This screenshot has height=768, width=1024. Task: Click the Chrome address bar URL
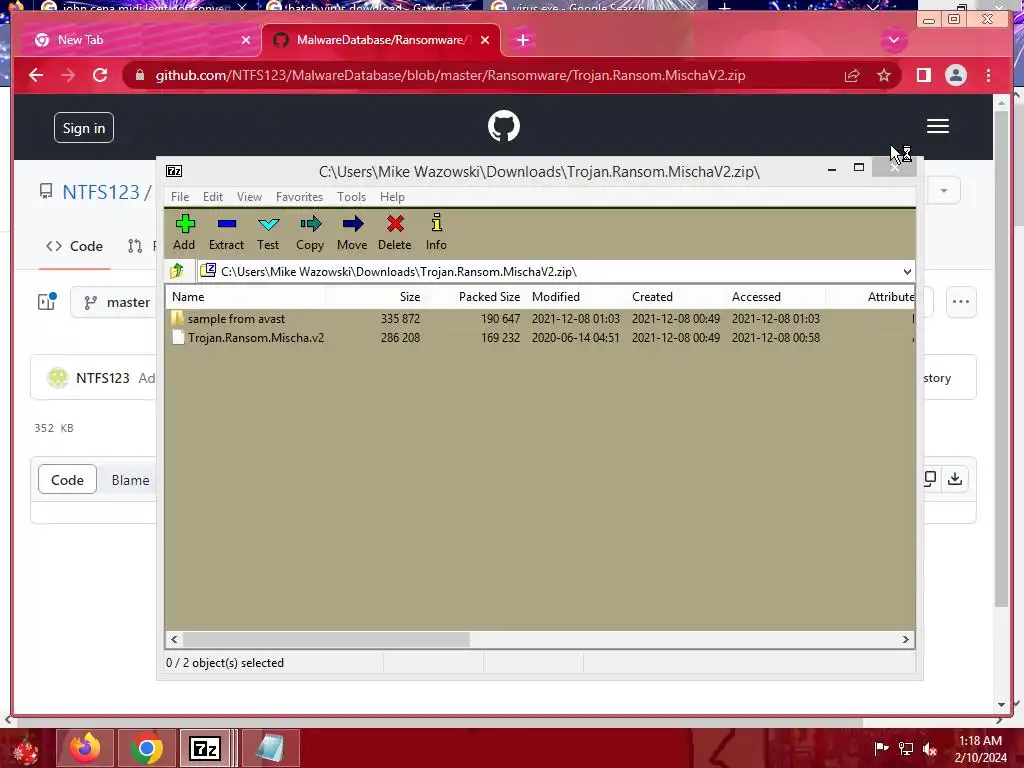(x=450, y=75)
